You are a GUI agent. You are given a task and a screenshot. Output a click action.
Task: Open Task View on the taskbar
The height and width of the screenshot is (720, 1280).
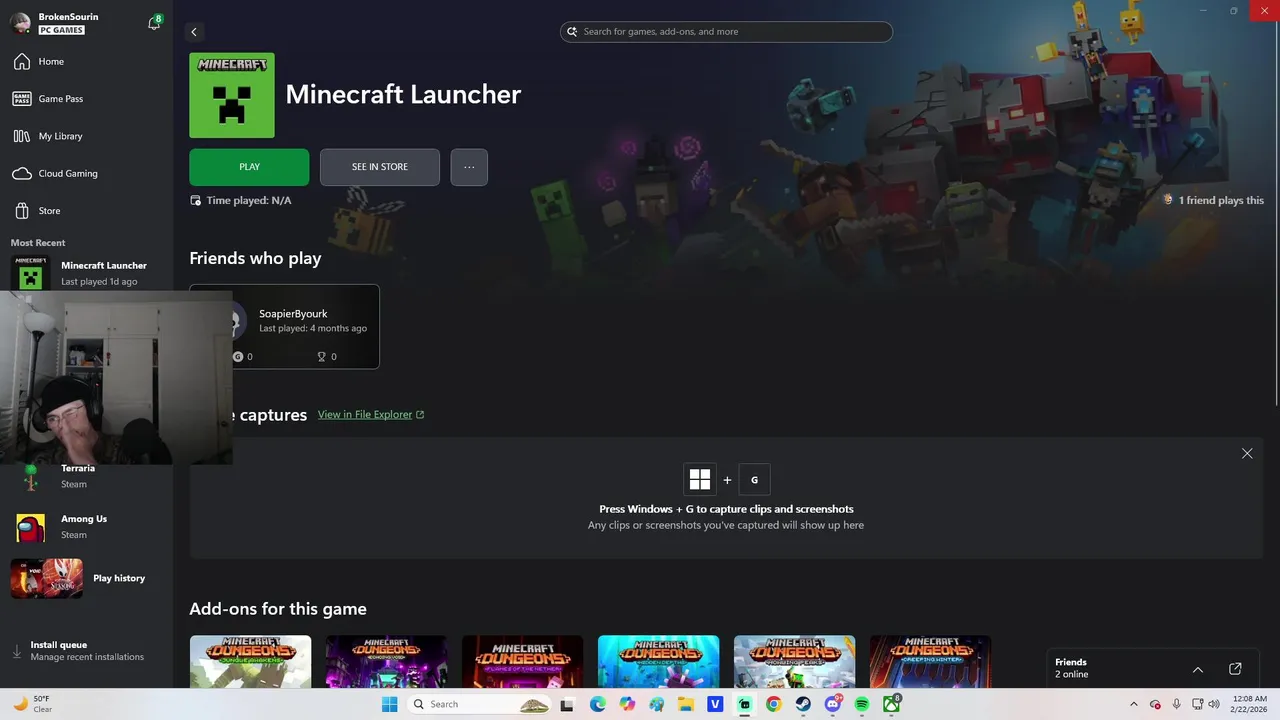pyautogui.click(x=567, y=704)
